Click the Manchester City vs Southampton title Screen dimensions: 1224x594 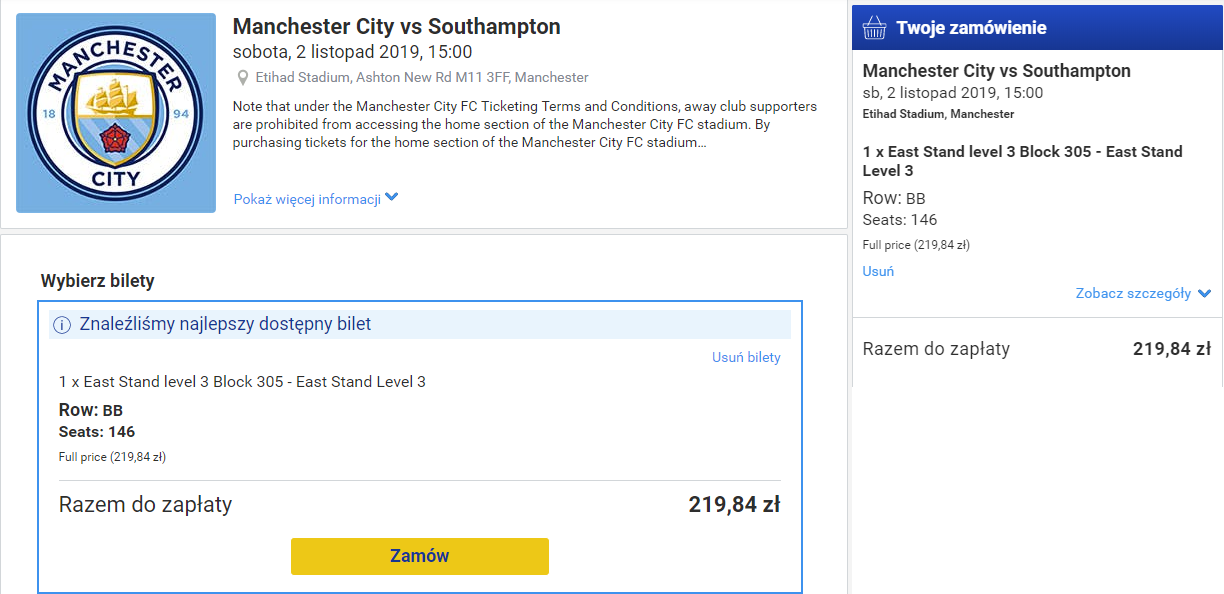396,27
